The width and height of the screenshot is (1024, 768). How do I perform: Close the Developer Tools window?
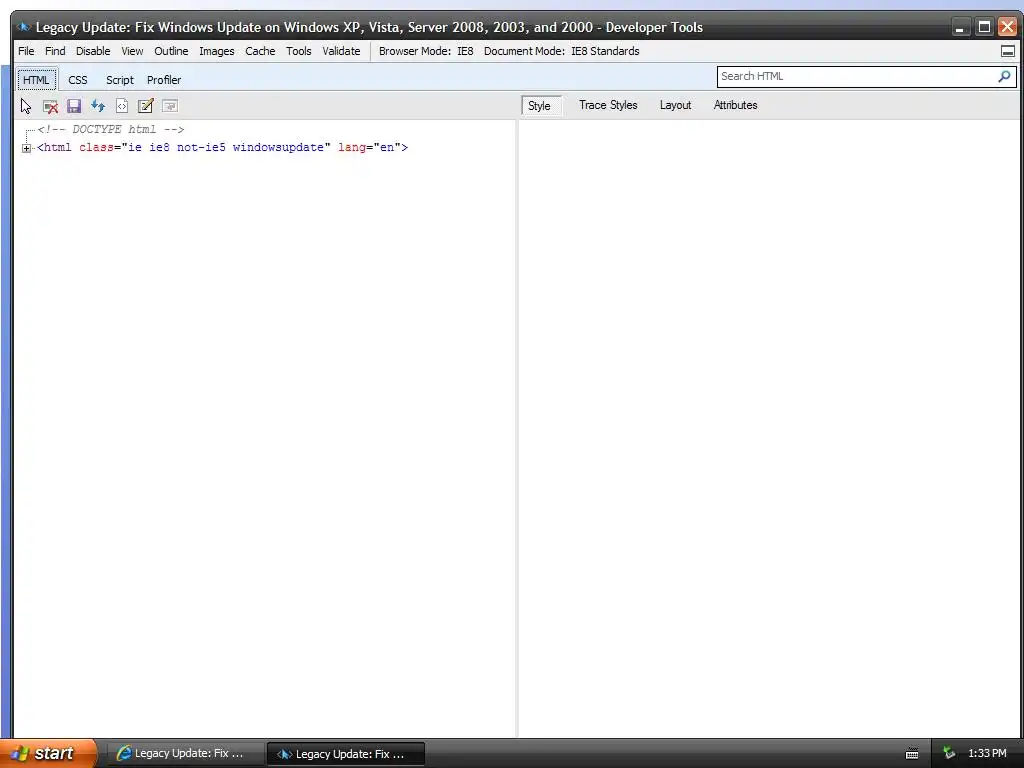click(1008, 27)
